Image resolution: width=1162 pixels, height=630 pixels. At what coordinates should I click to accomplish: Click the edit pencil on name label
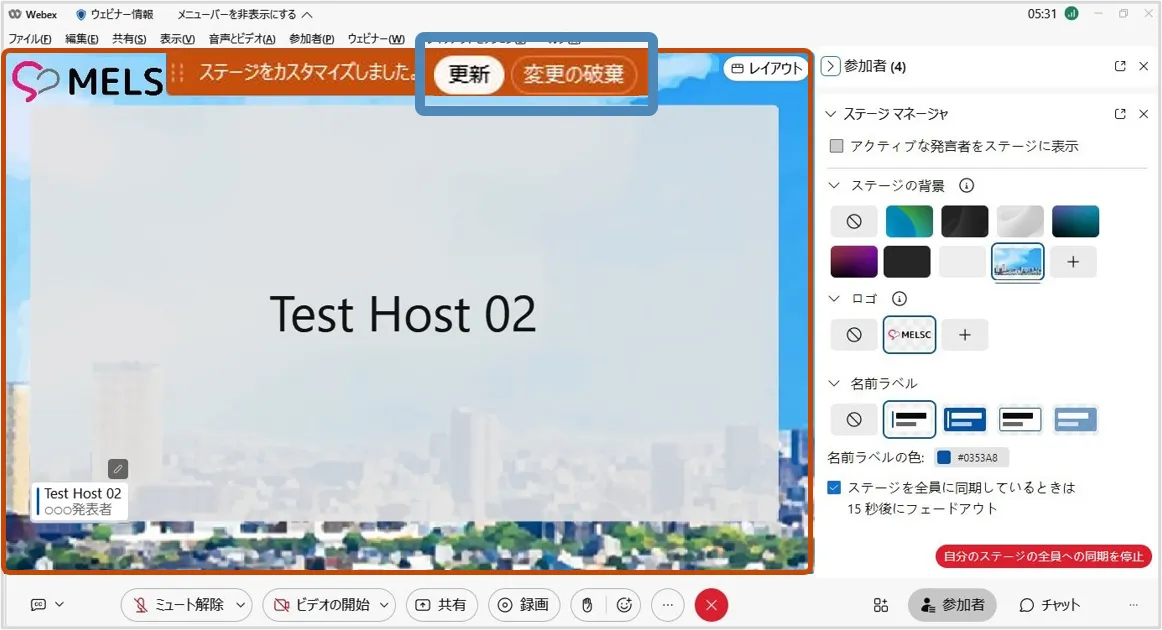click(x=118, y=469)
